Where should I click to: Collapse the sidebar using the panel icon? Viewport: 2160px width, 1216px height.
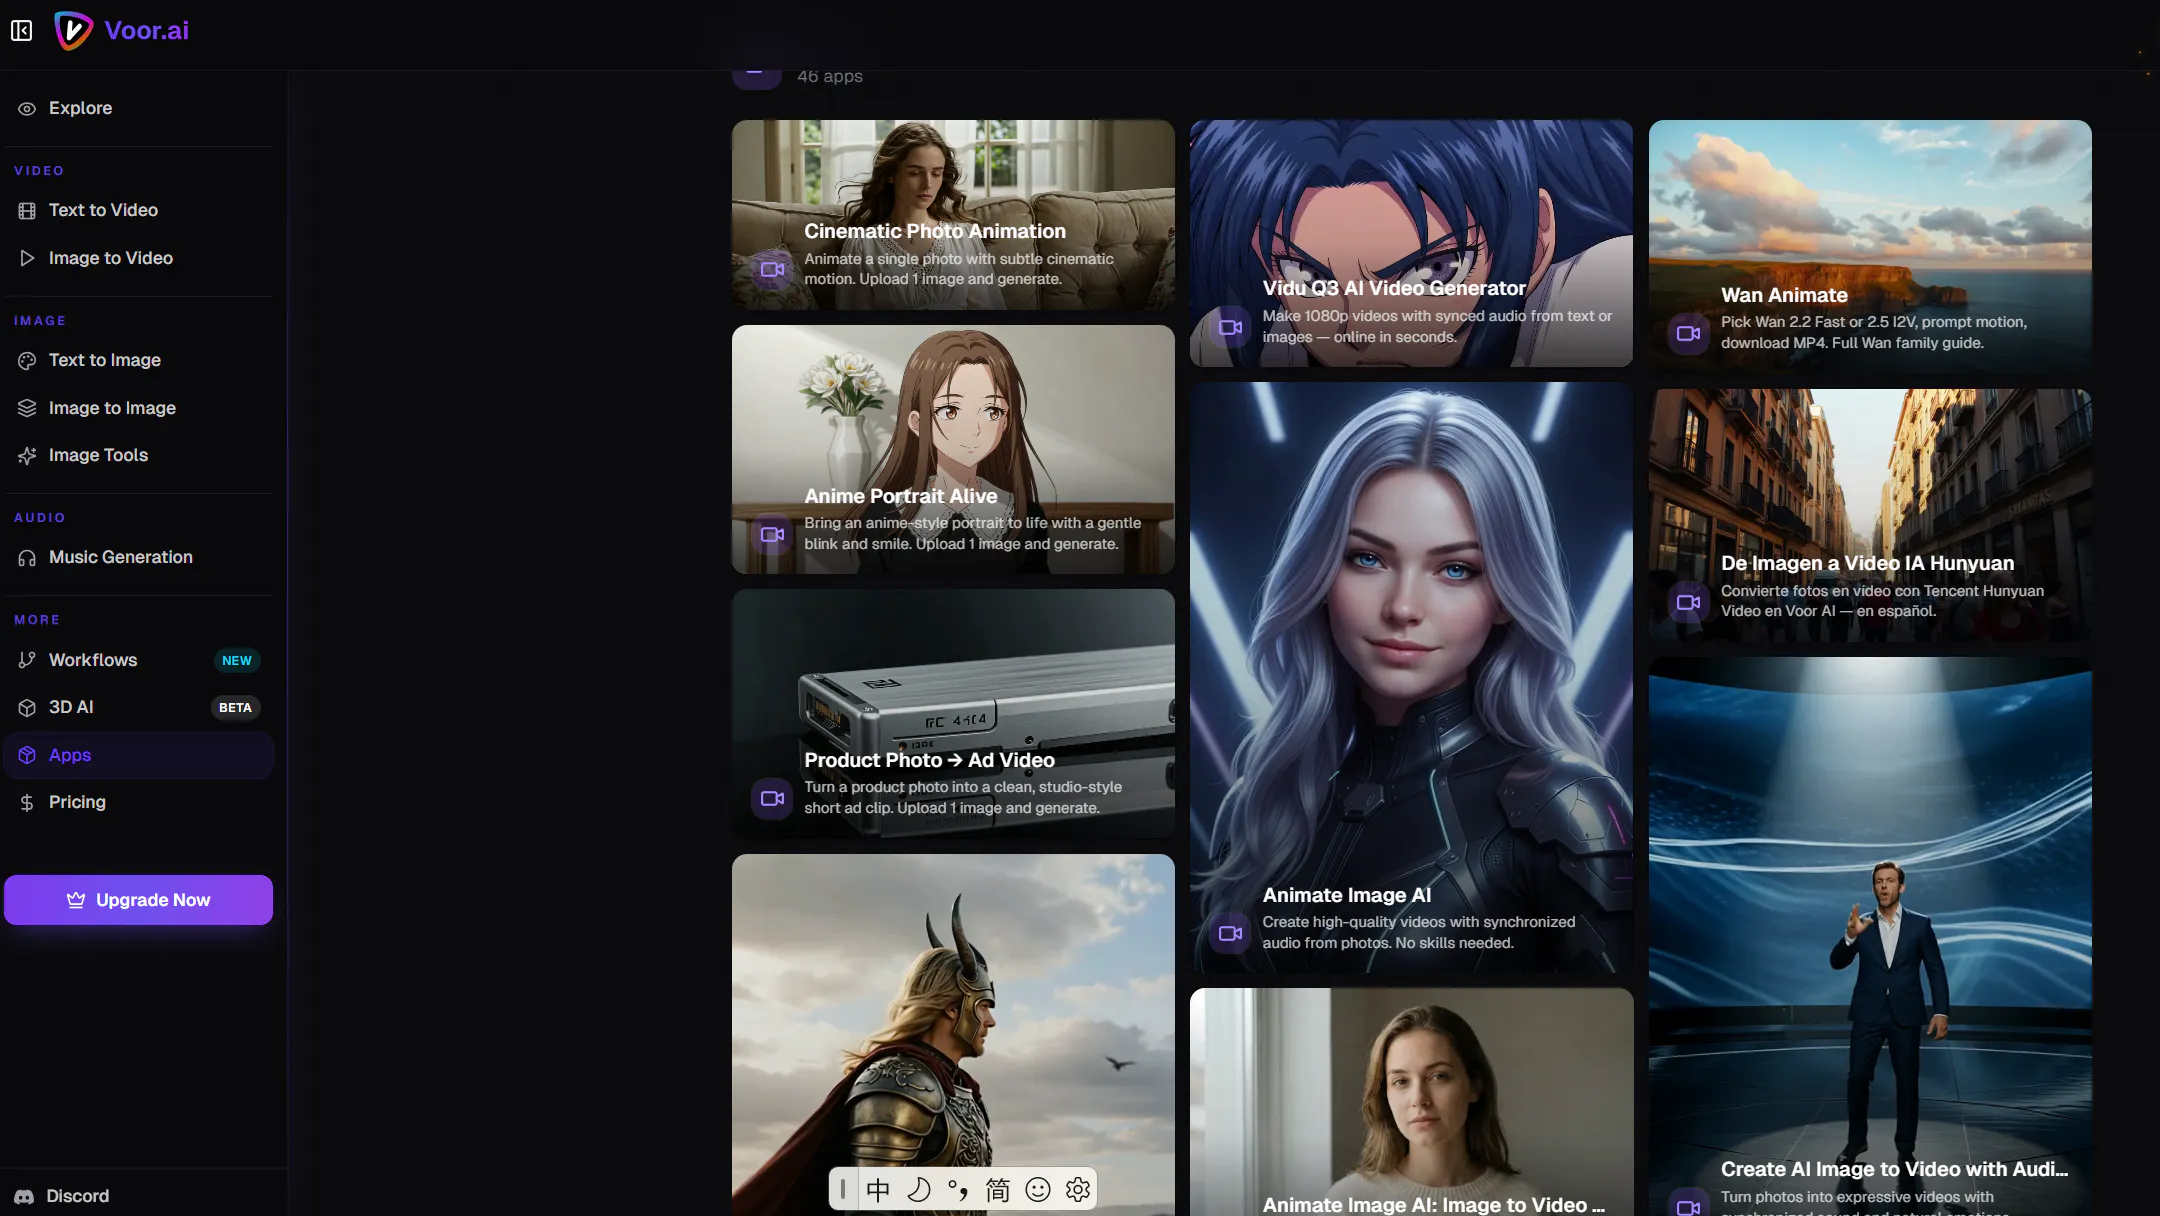(x=21, y=30)
